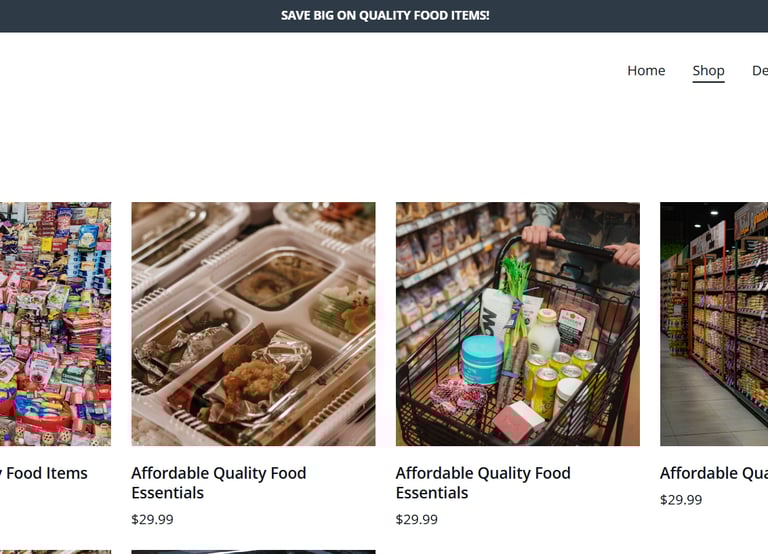Open title link below food containers photo
The height and width of the screenshot is (554, 768).
click(218, 483)
